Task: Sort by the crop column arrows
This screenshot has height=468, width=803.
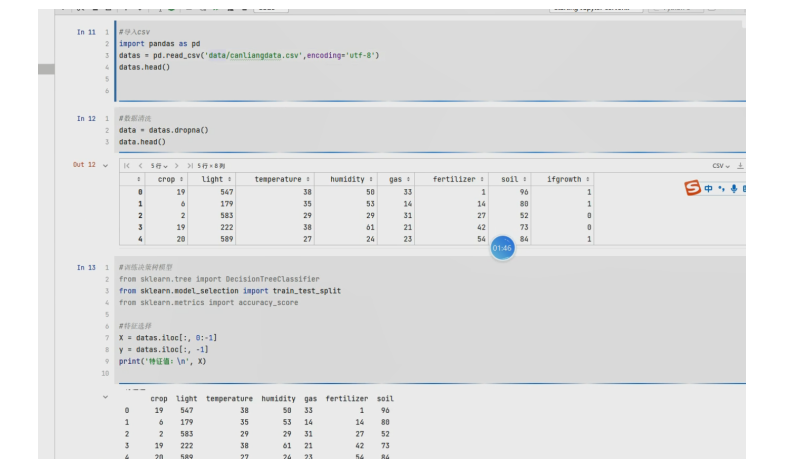Action: pos(181,179)
